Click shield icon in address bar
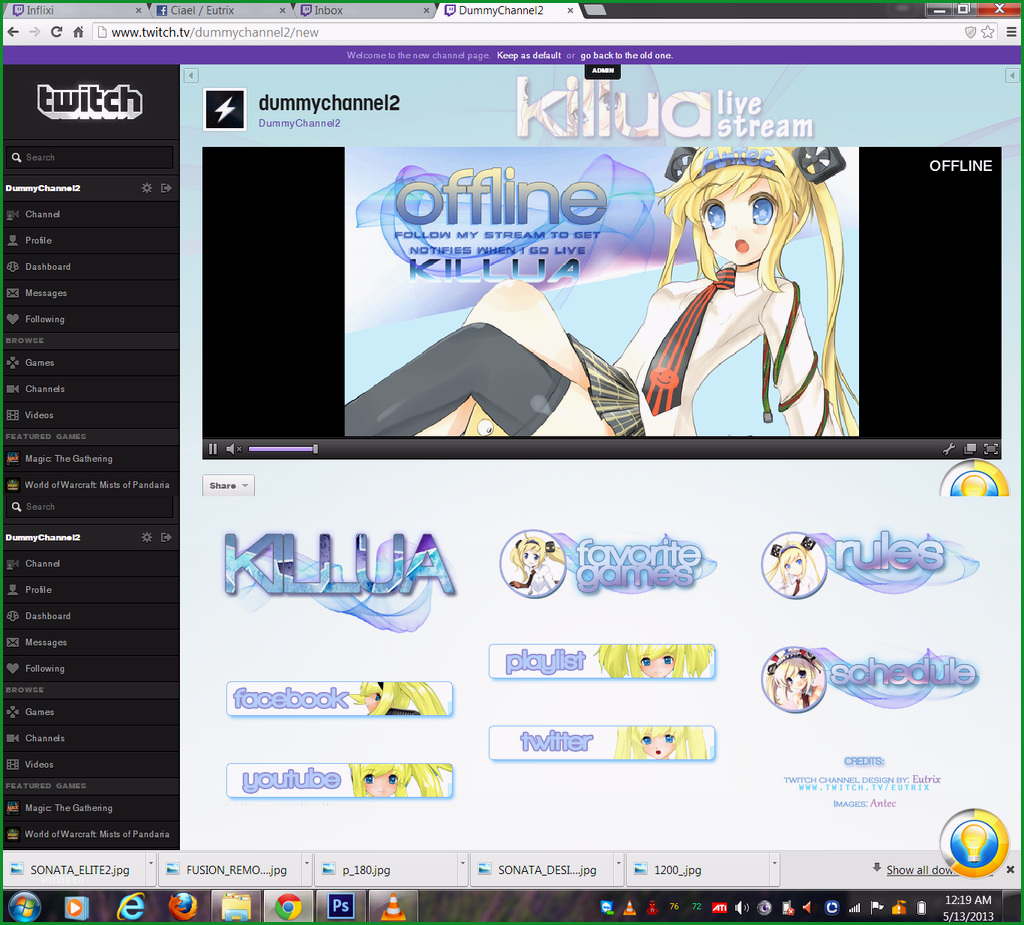1024x925 pixels. (x=970, y=32)
